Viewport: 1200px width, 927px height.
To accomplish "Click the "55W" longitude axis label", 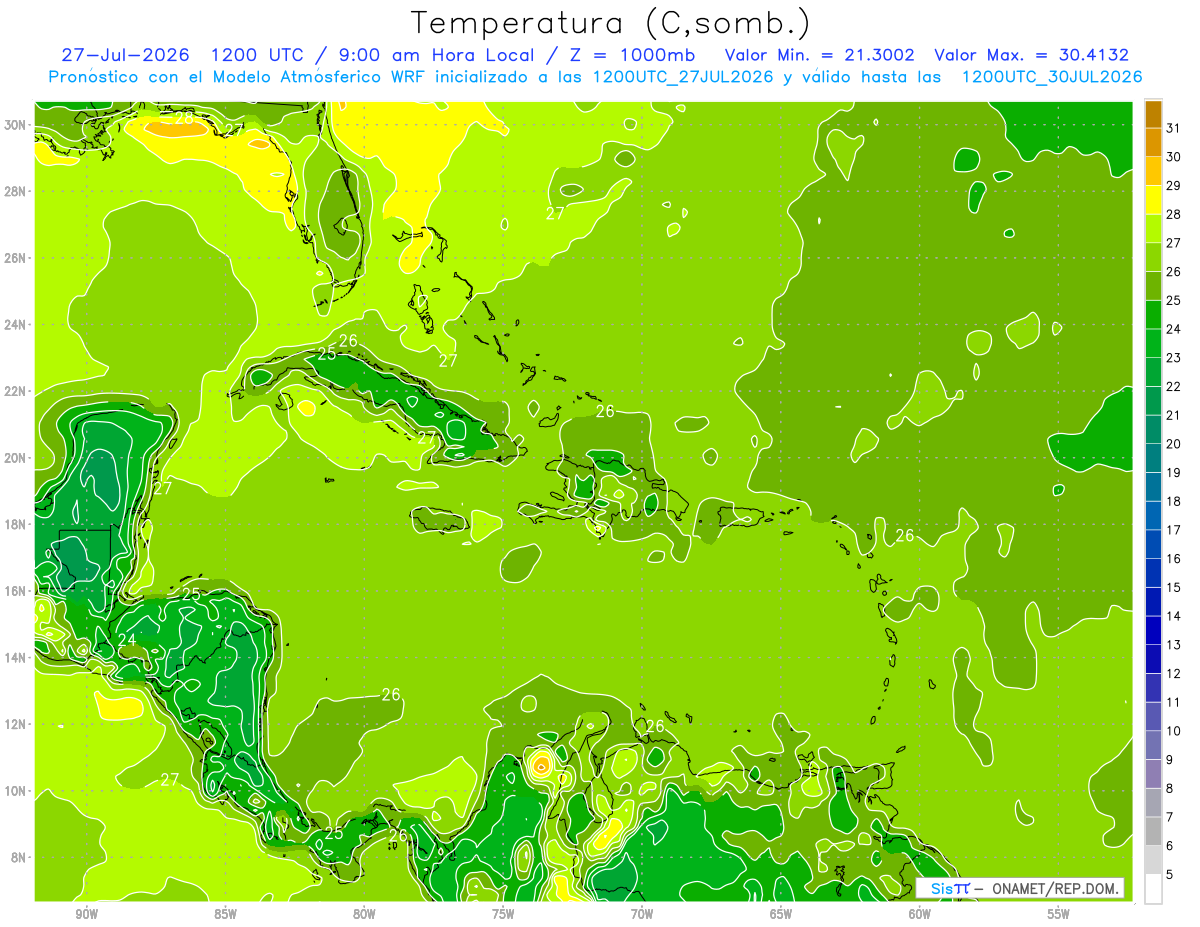I will (1059, 914).
